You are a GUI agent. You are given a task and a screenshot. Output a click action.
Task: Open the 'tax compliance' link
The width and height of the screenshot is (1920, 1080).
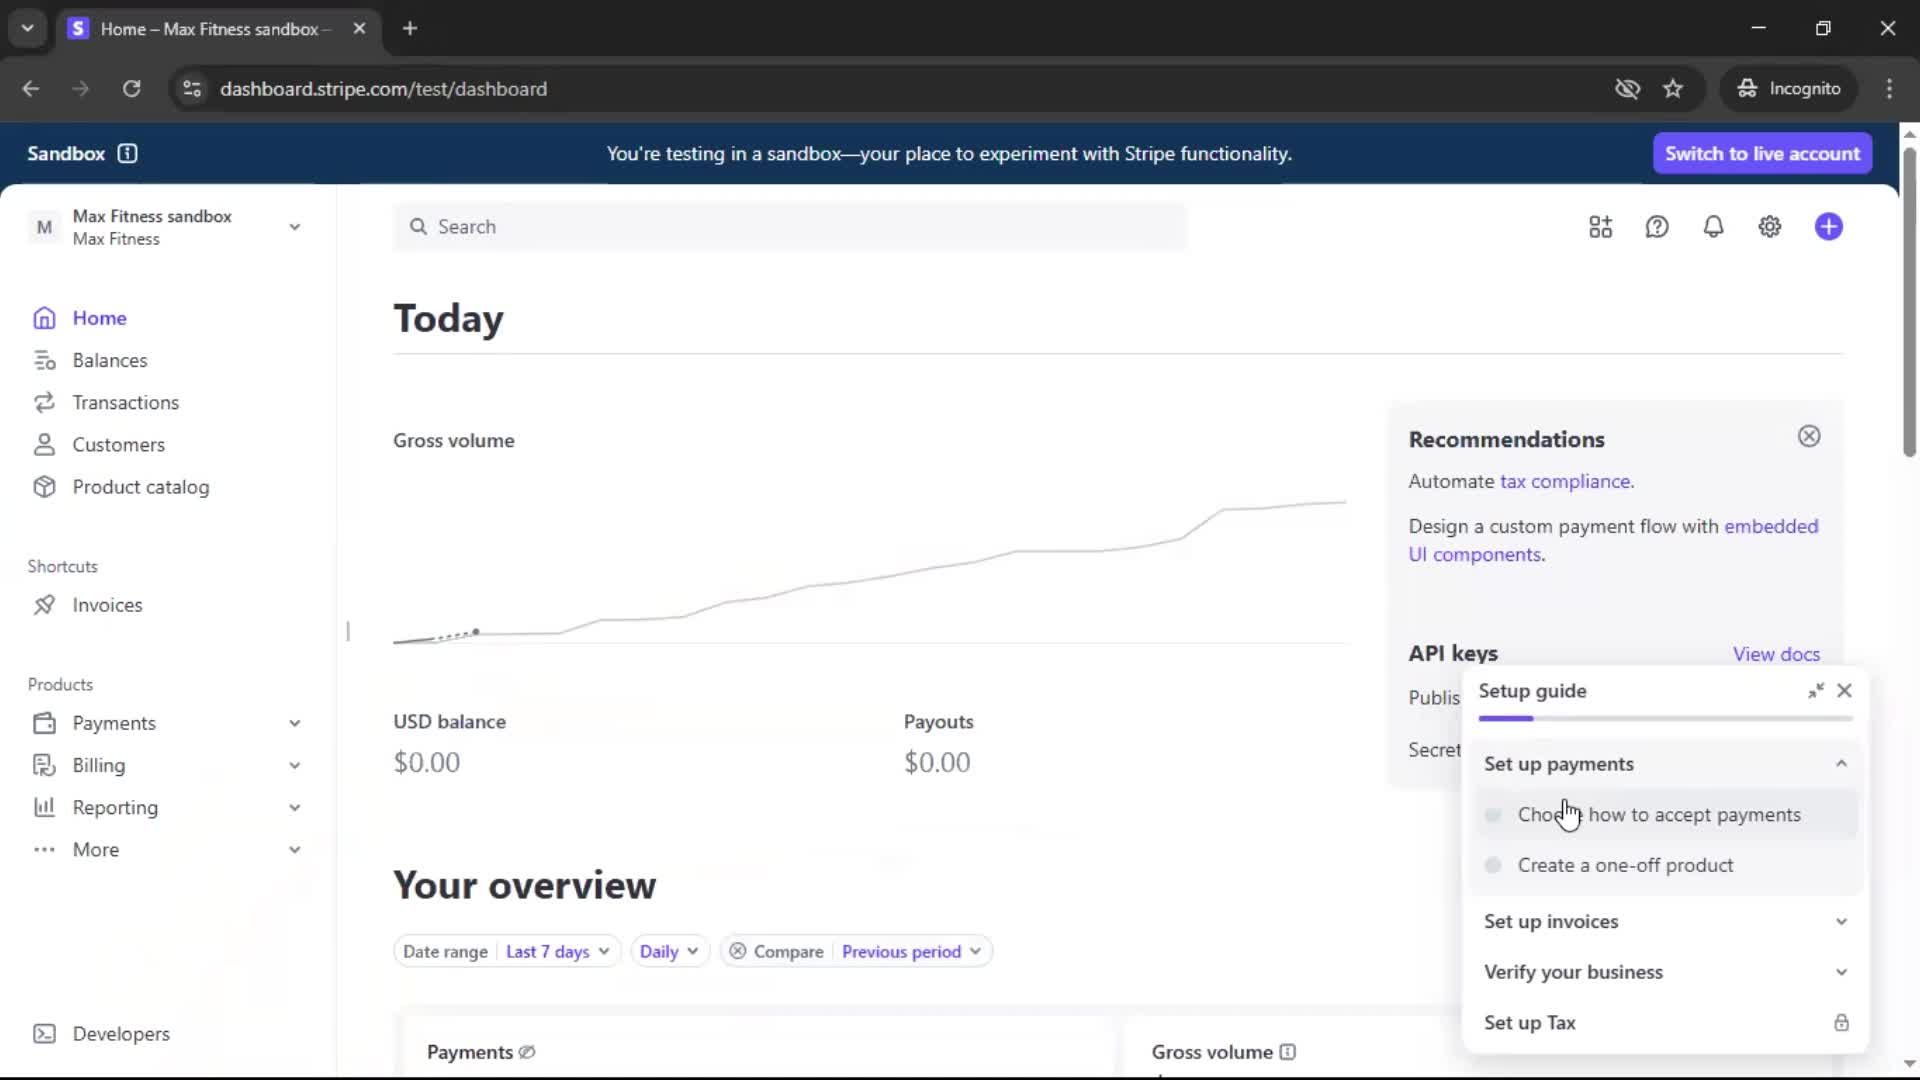pos(1564,481)
